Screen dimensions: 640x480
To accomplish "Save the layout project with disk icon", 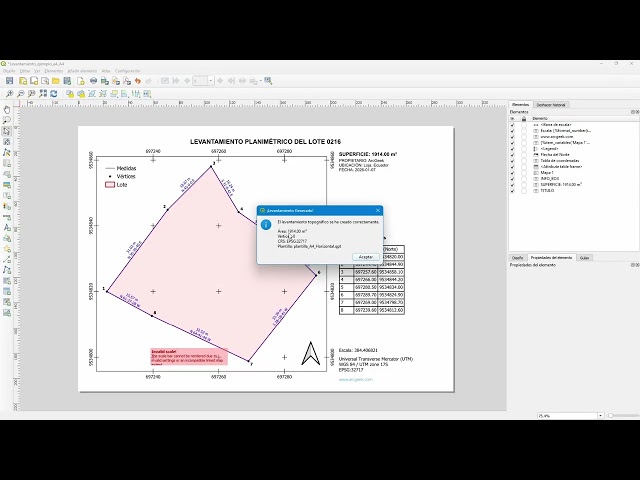I will coord(9,81).
